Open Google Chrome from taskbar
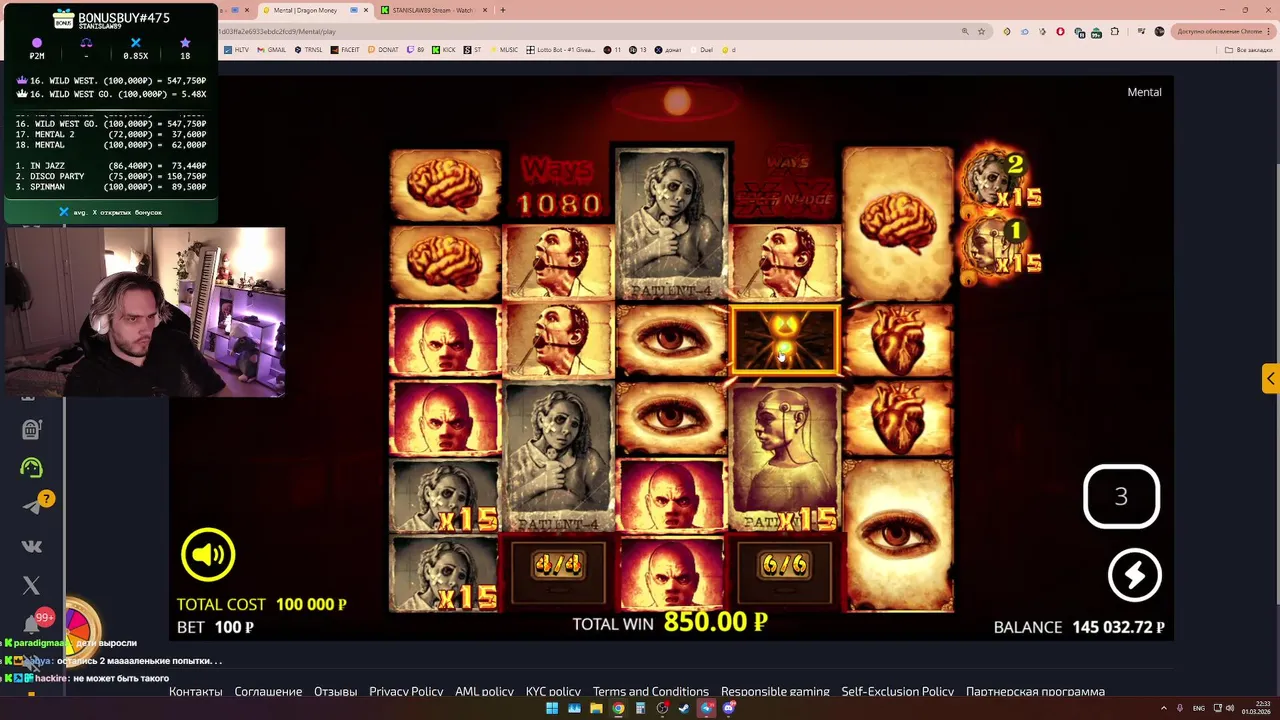This screenshot has width=1280, height=720. pos(618,708)
